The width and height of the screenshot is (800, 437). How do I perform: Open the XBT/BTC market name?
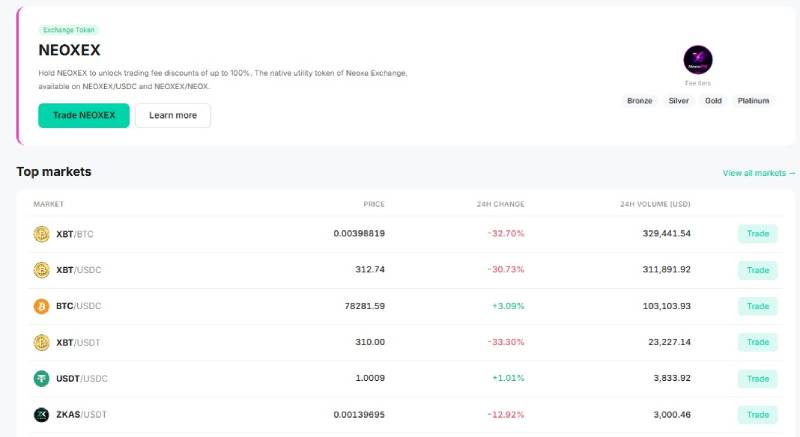pyautogui.click(x=75, y=234)
